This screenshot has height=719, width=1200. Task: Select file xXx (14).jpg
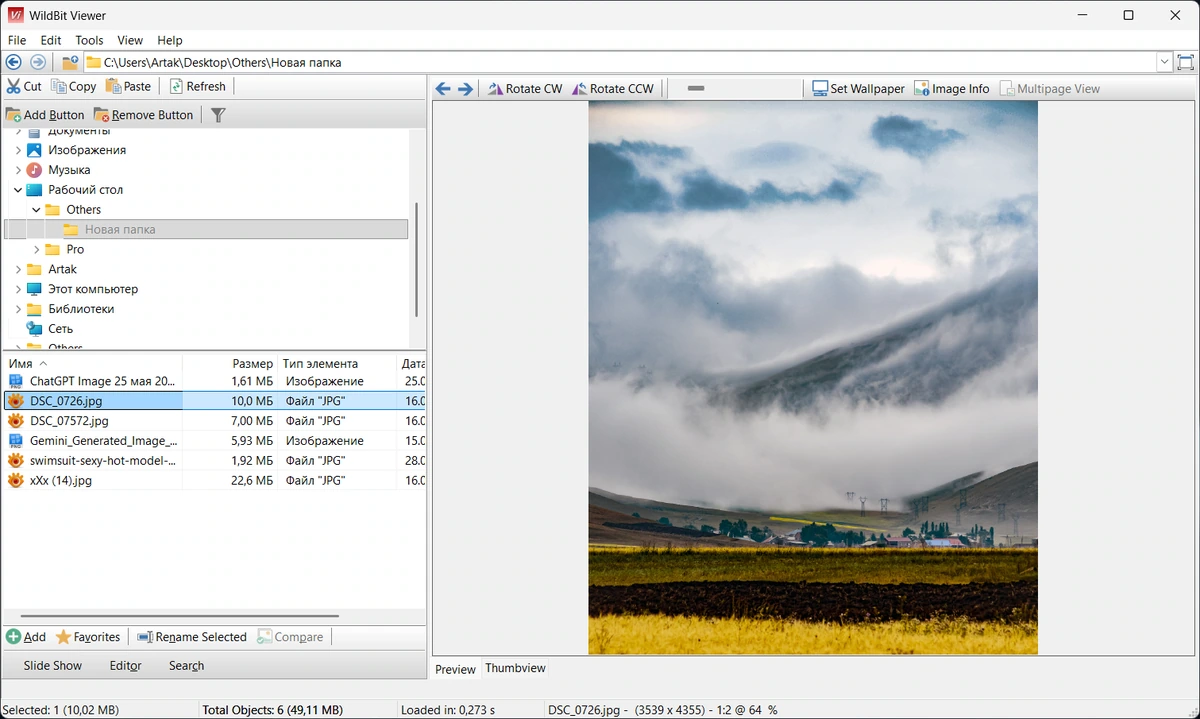60,480
